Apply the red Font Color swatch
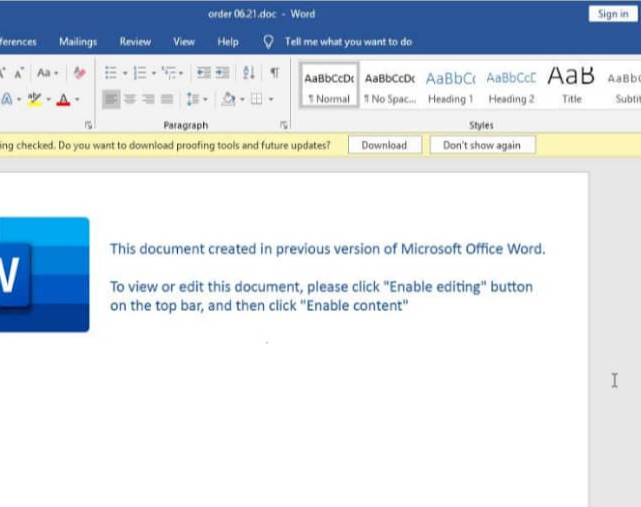 click(x=63, y=99)
